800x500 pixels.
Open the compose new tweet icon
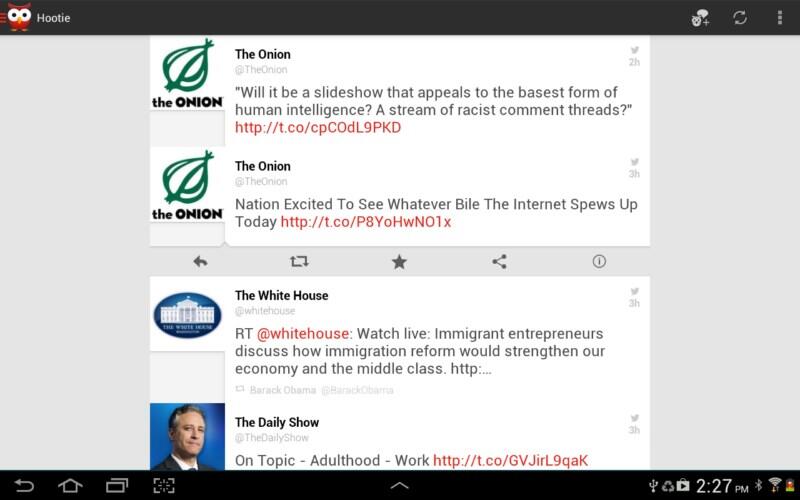coord(700,18)
